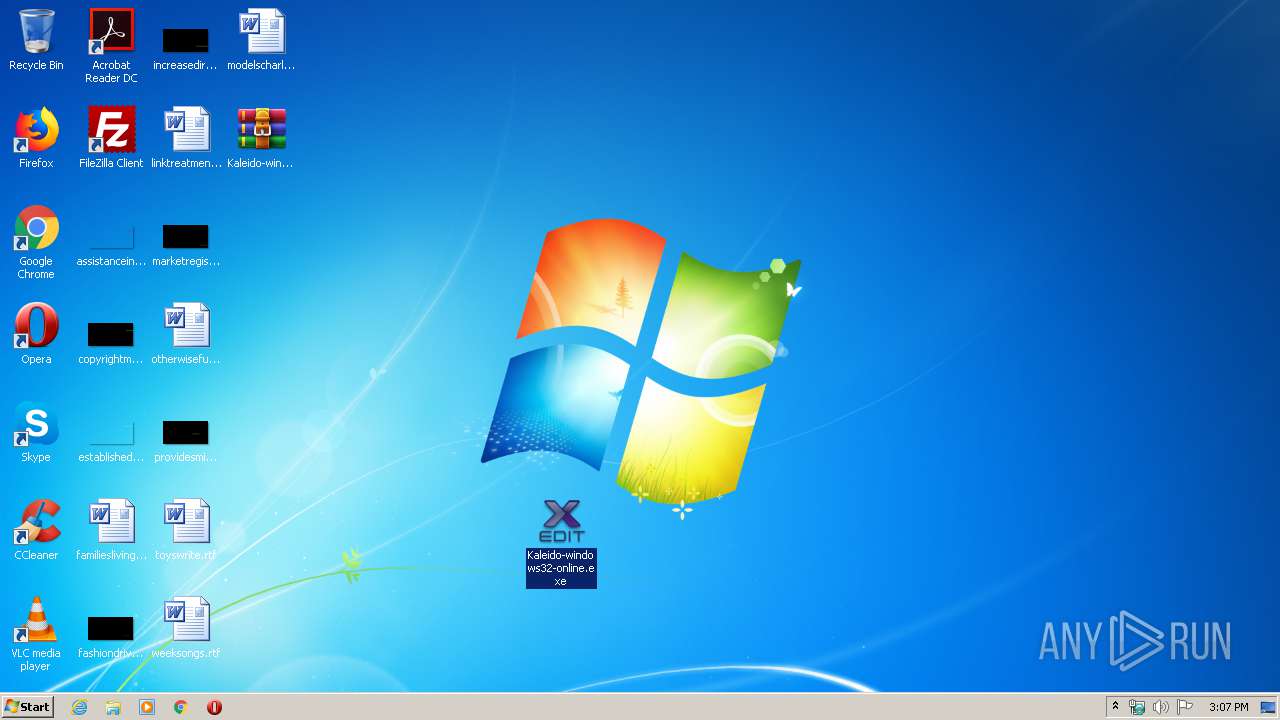1280x720 pixels.
Task: Open Windows Media Player taskbar icon
Action: click(x=147, y=707)
